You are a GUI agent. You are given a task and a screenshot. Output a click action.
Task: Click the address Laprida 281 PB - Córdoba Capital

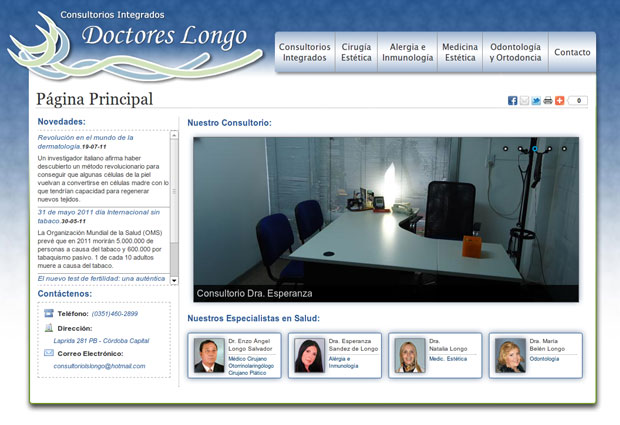101,341
